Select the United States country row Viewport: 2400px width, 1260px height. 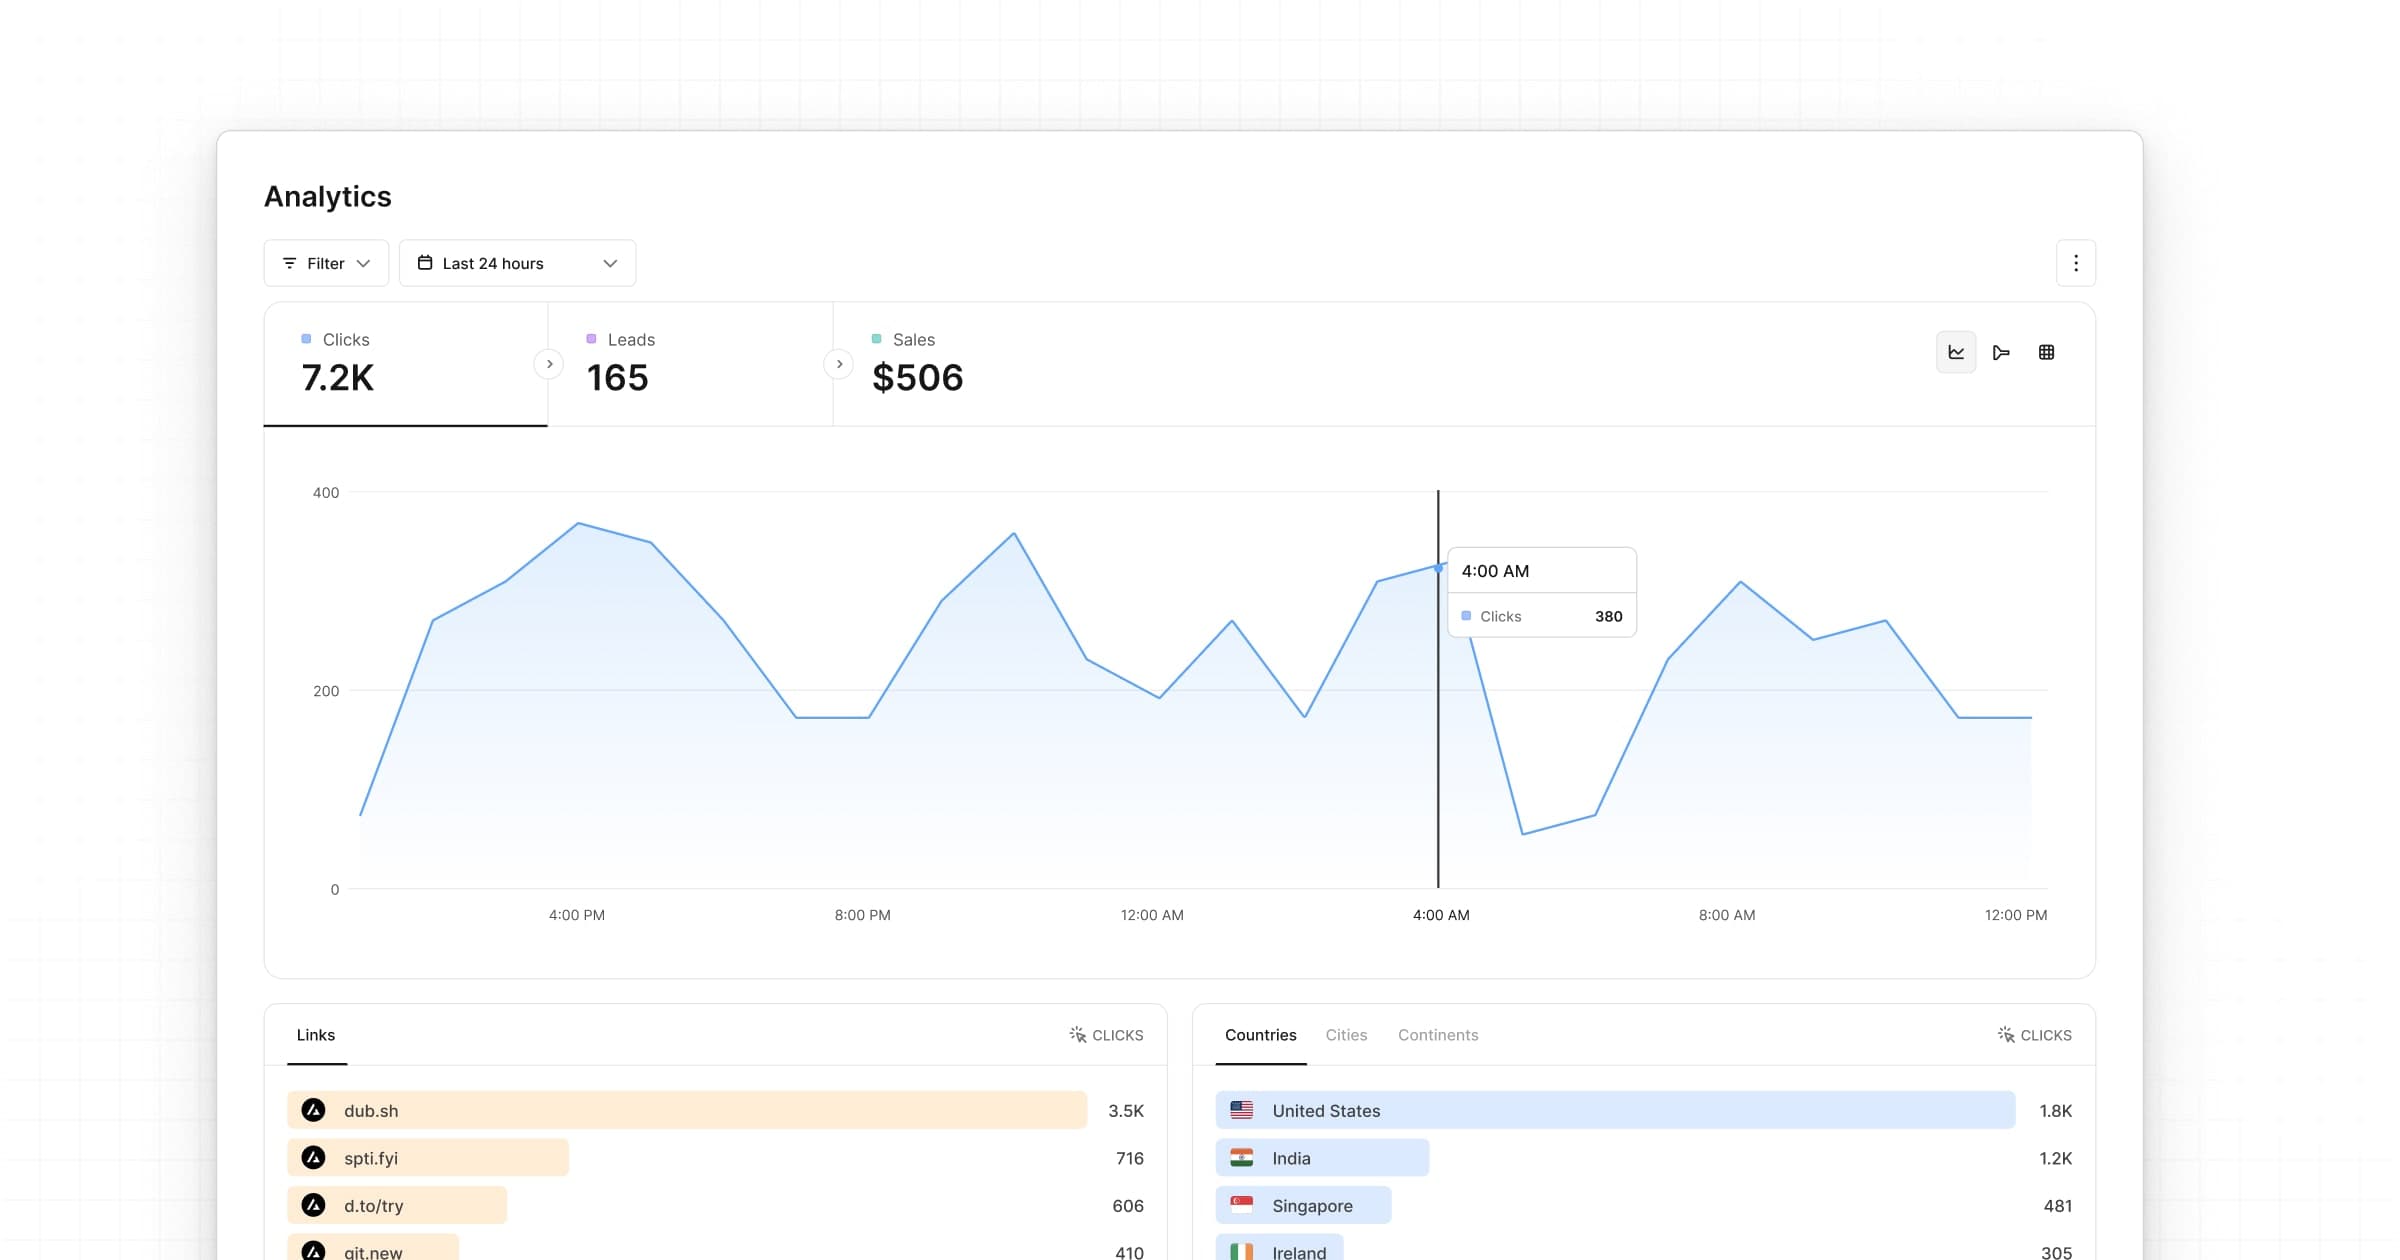point(1644,1110)
